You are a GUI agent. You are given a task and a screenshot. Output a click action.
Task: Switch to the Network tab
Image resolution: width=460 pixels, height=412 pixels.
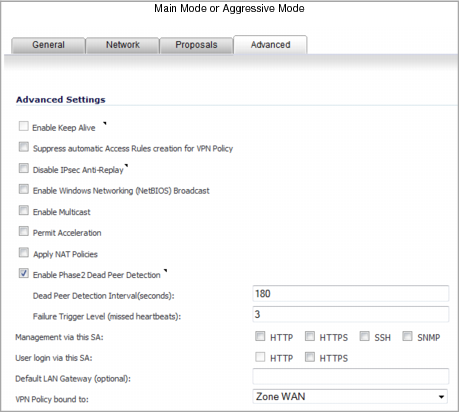(x=123, y=45)
